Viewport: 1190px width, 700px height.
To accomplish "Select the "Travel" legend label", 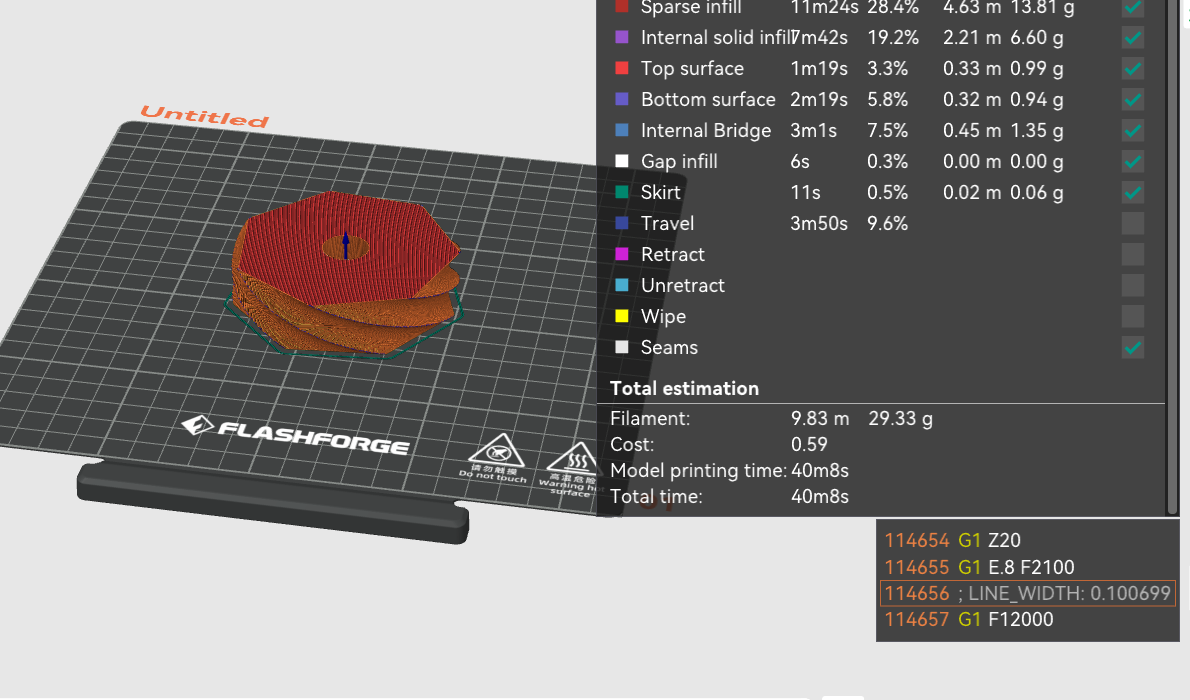I will (x=667, y=223).
